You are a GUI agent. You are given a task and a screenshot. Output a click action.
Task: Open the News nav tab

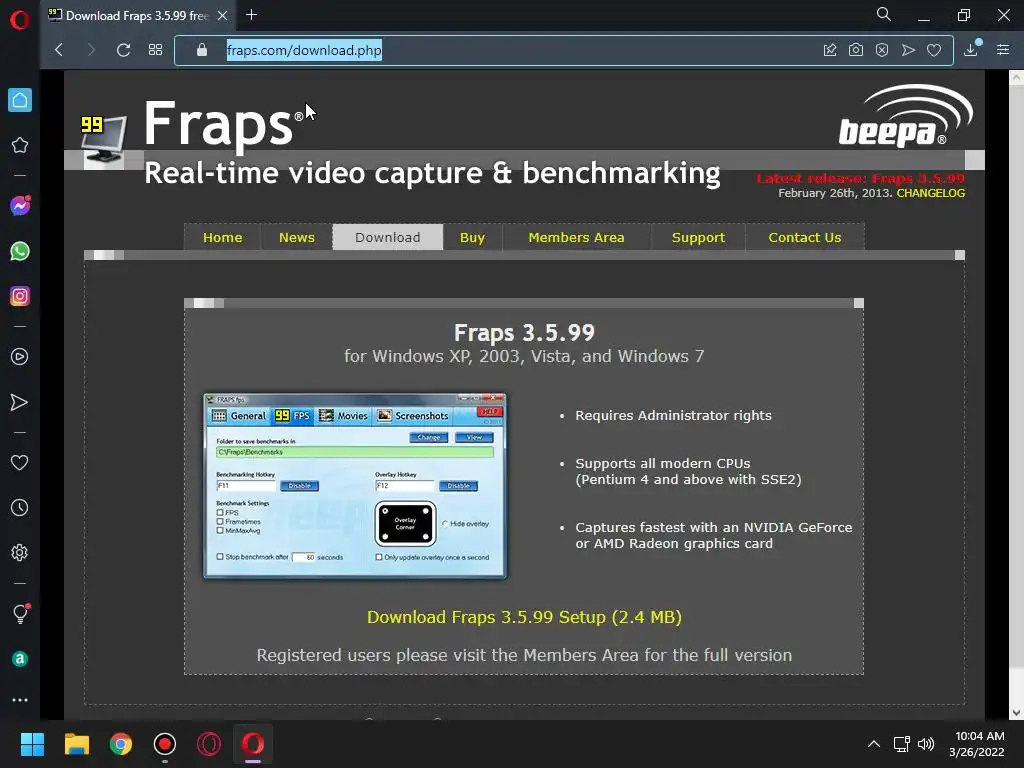(x=296, y=238)
